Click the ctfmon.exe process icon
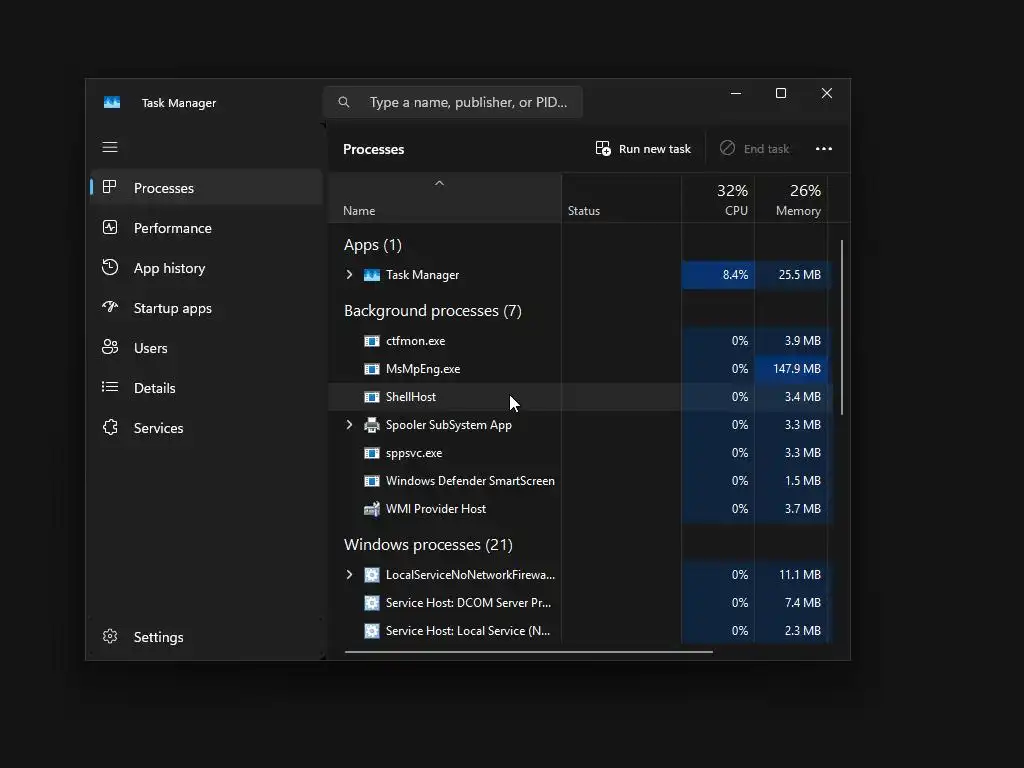This screenshot has height=768, width=1024. [372, 341]
